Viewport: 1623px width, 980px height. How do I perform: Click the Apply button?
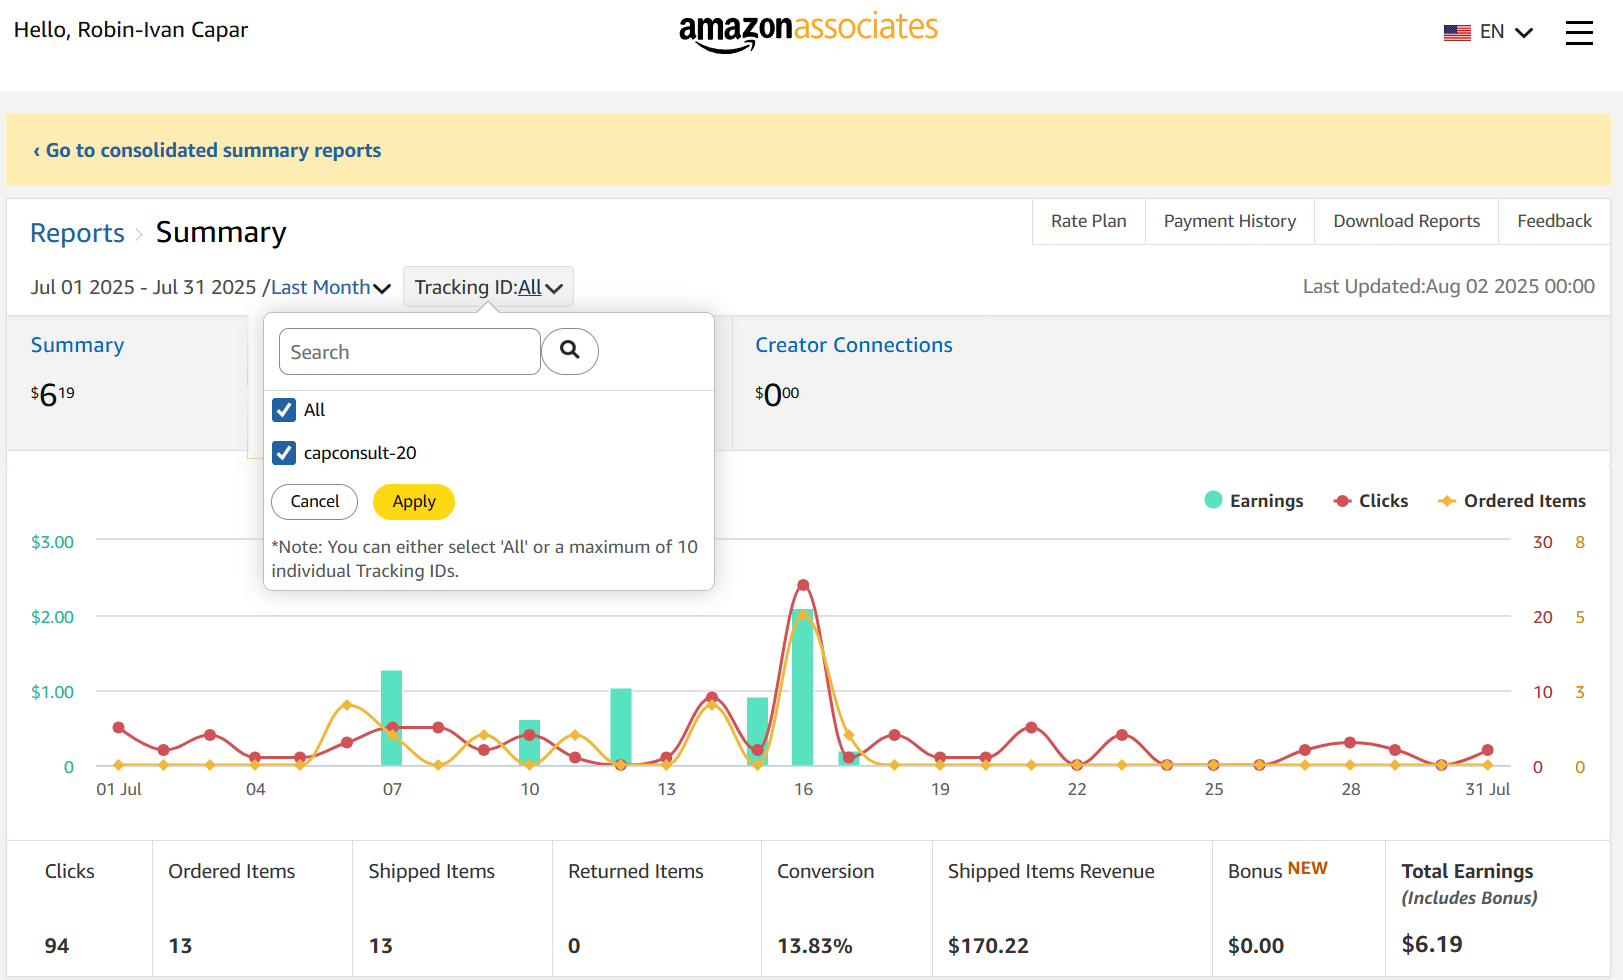[x=414, y=501]
